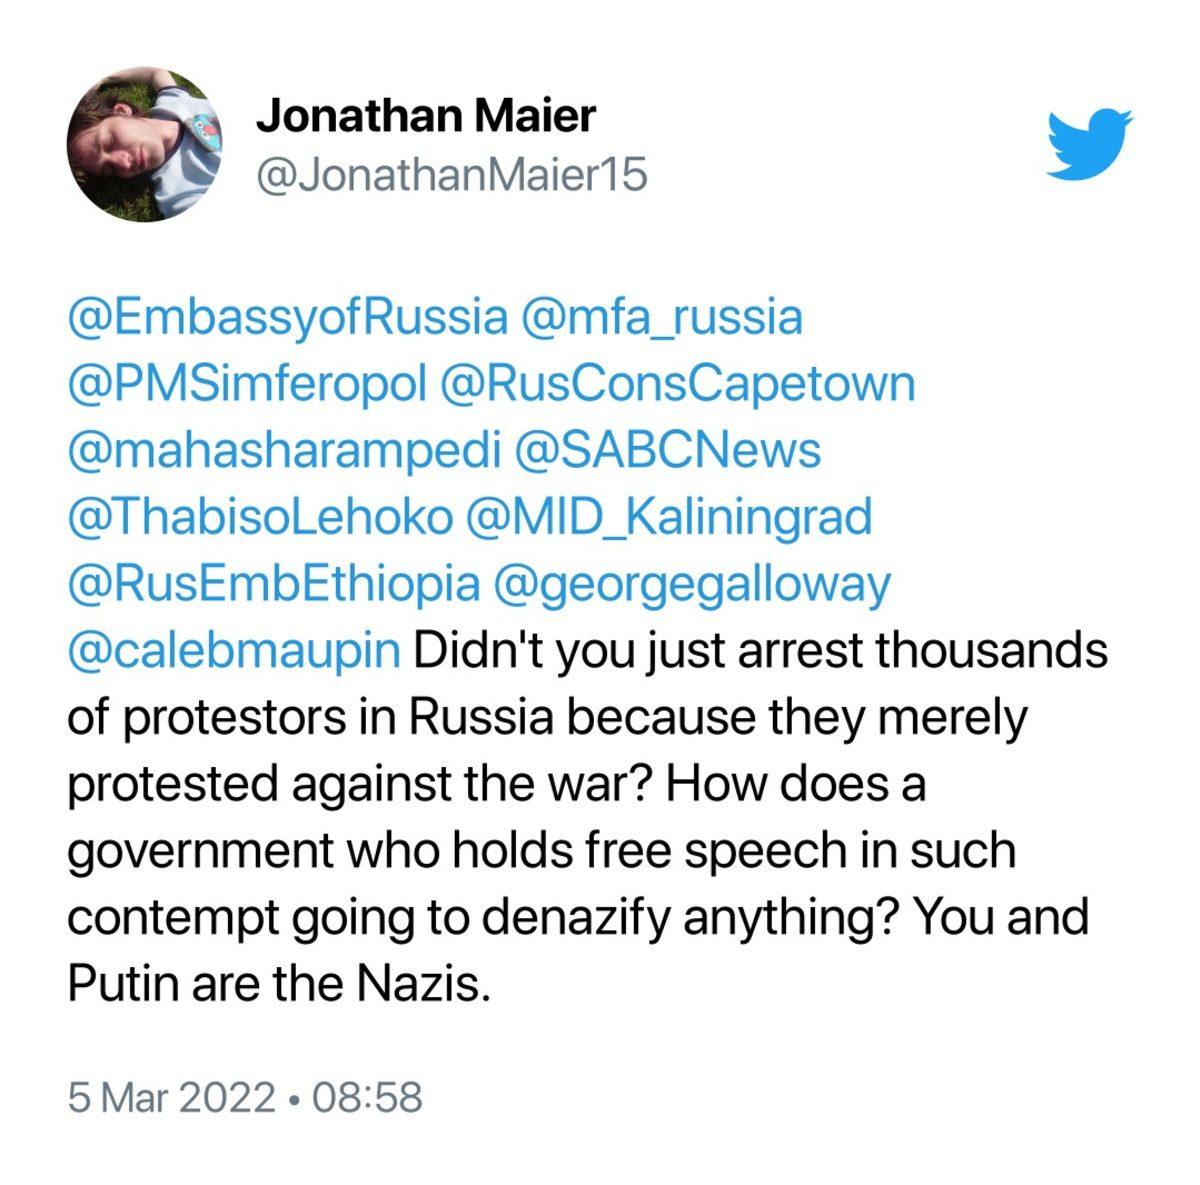Click the Twitter bird logo
This screenshot has height=1185, width=1200.
coord(1090,144)
